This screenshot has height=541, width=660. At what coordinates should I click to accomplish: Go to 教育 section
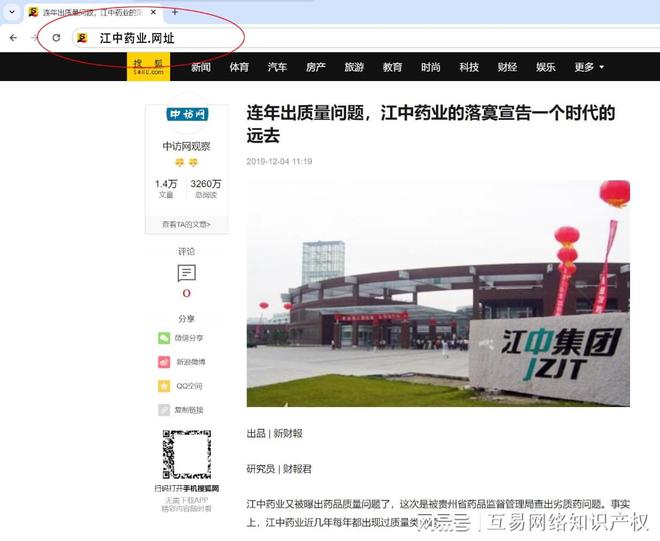tap(392, 67)
